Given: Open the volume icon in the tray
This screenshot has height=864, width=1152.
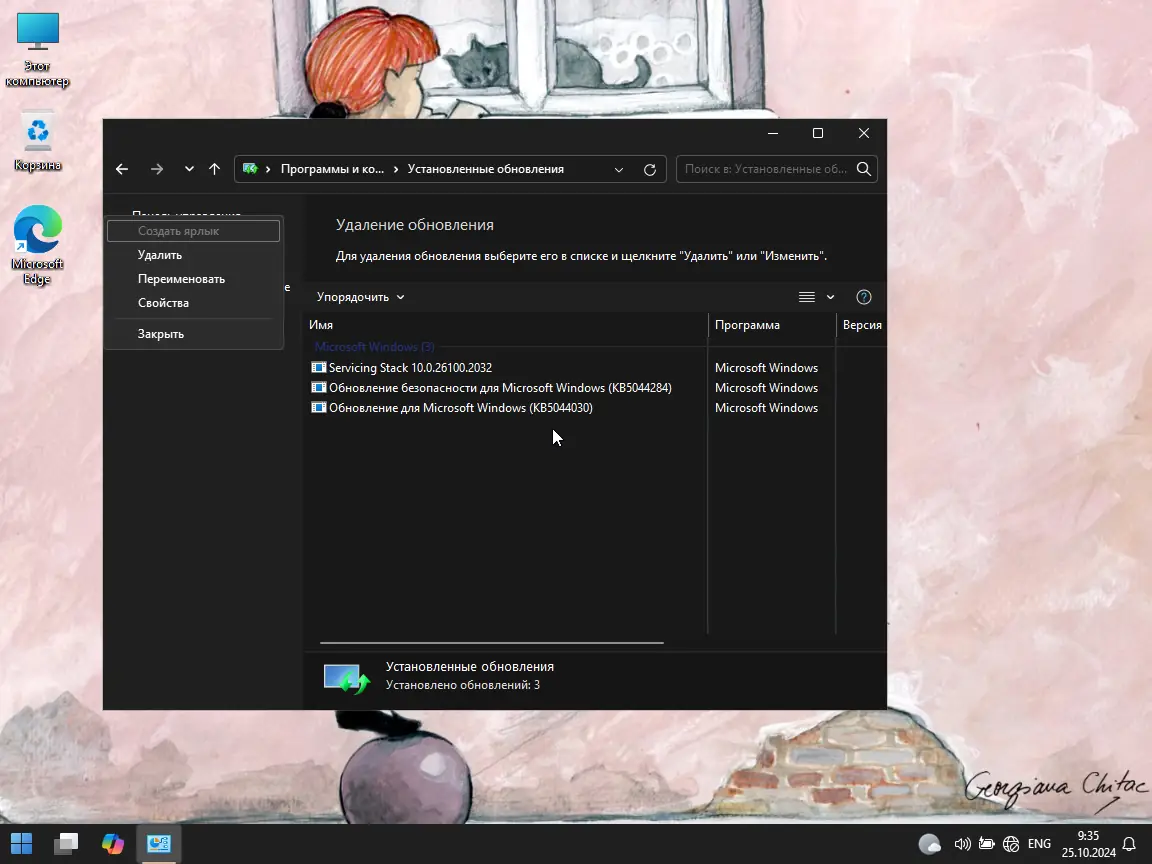Looking at the screenshot, I should (x=962, y=843).
